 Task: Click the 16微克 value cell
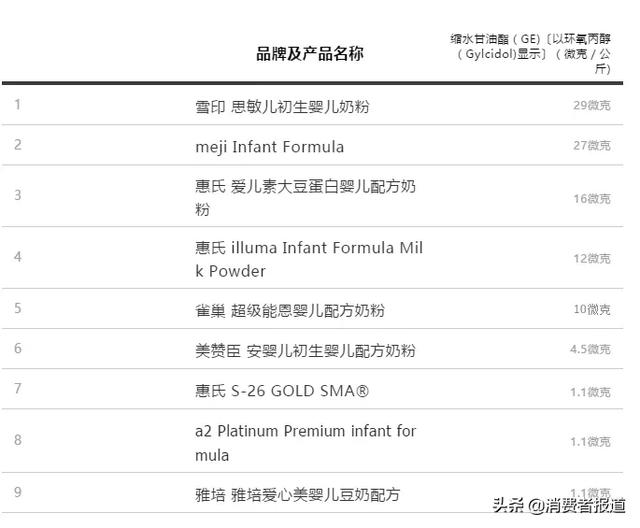[x=592, y=199]
